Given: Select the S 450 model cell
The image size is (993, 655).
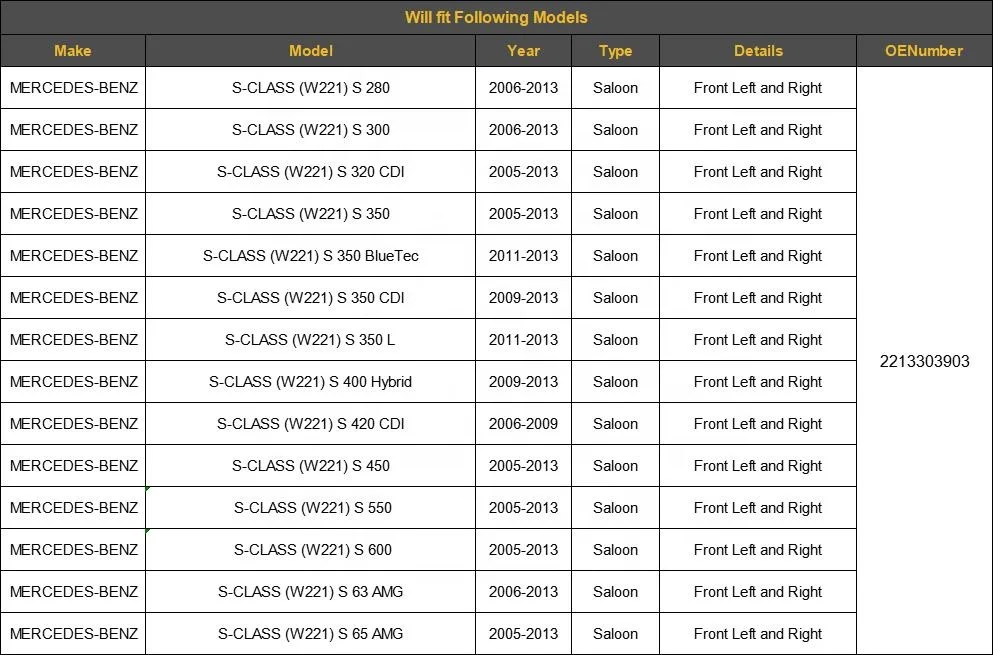Looking at the screenshot, I should [x=310, y=466].
